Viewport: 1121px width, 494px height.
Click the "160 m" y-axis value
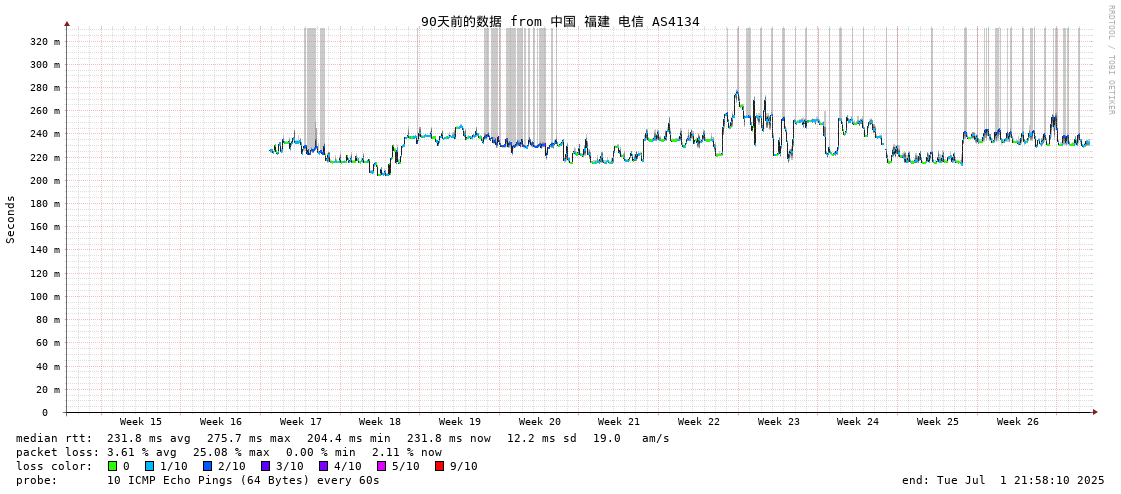[45, 227]
